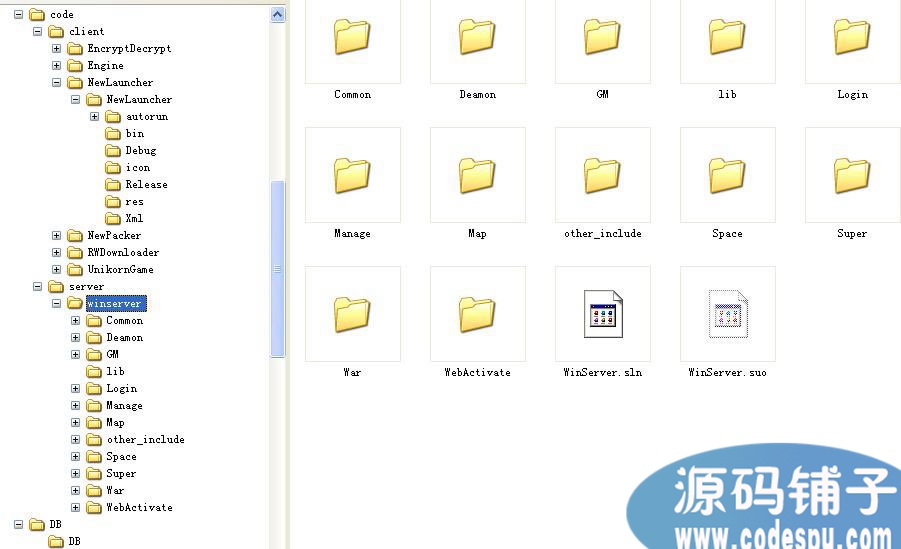This screenshot has height=549, width=901.
Task: Expand the autorun tree node
Action: pyautogui.click(x=94, y=116)
